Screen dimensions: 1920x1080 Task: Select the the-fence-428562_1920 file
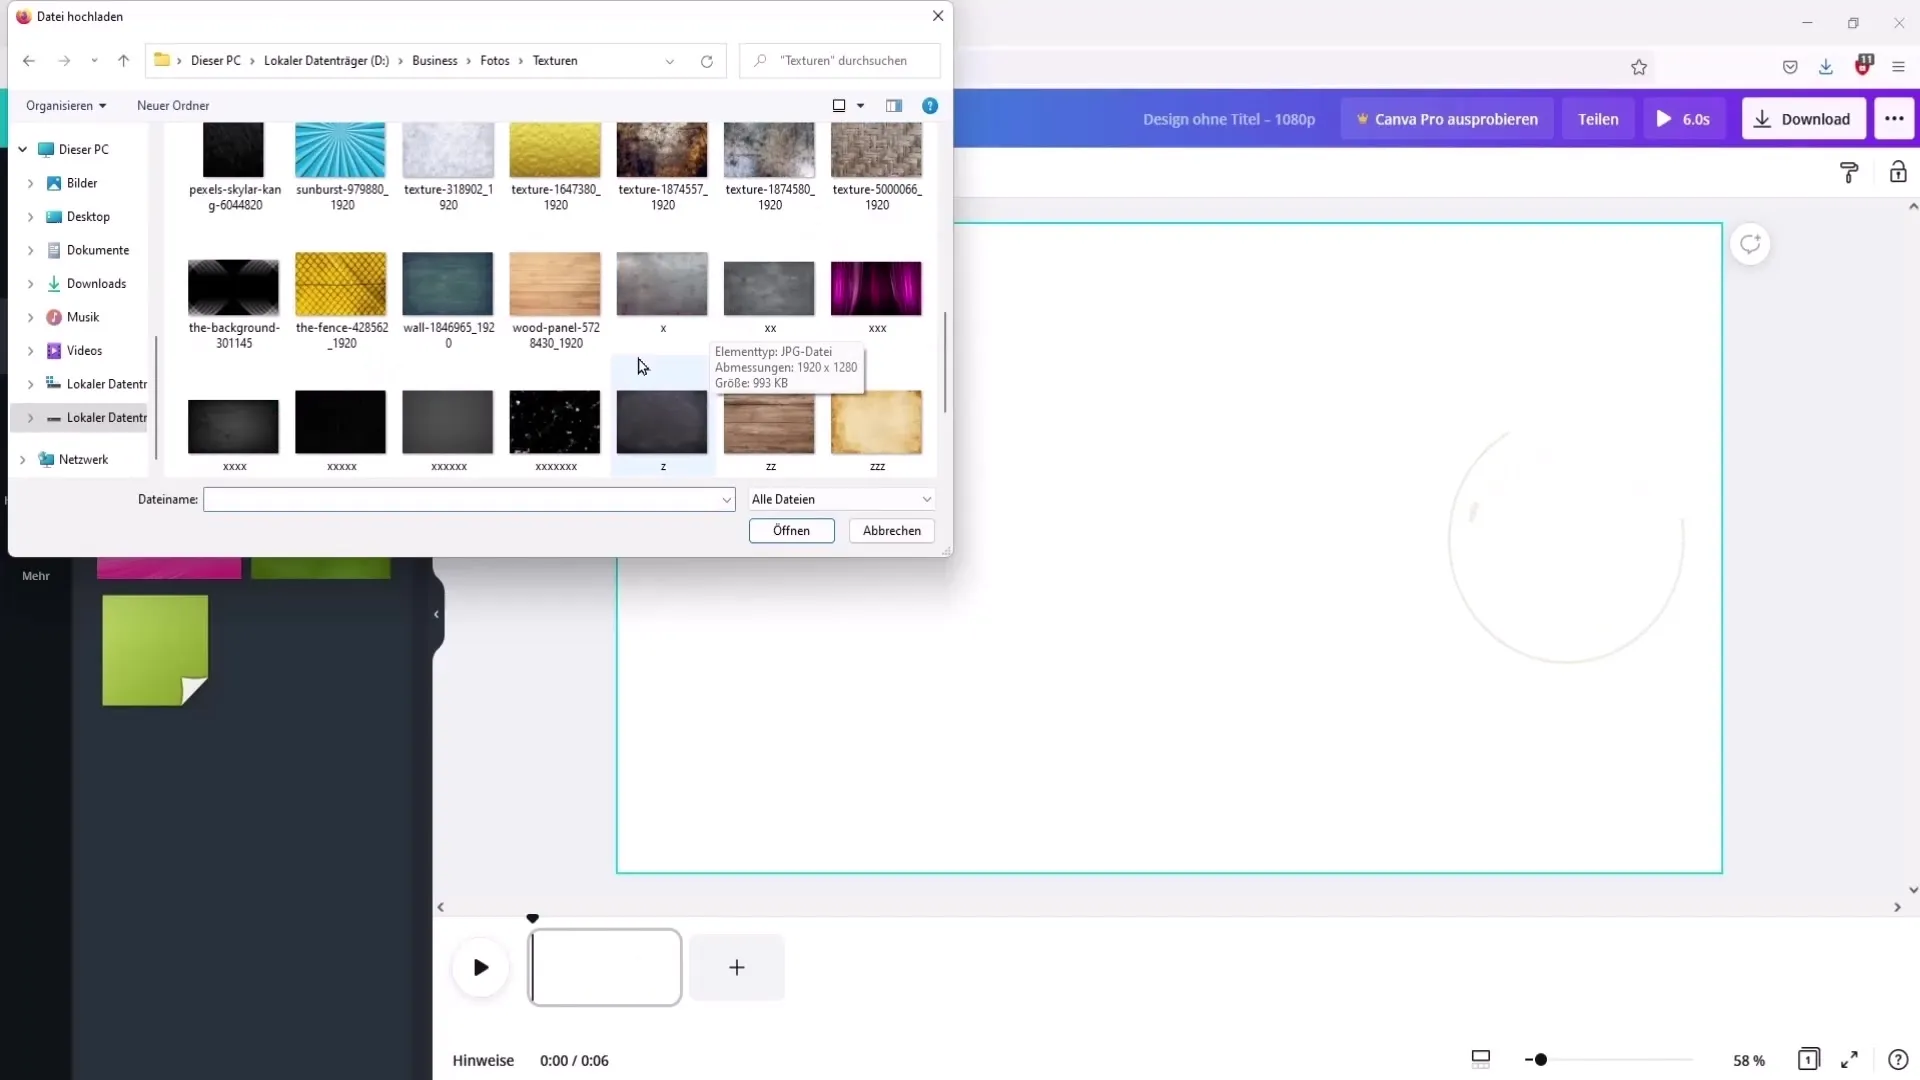click(341, 301)
